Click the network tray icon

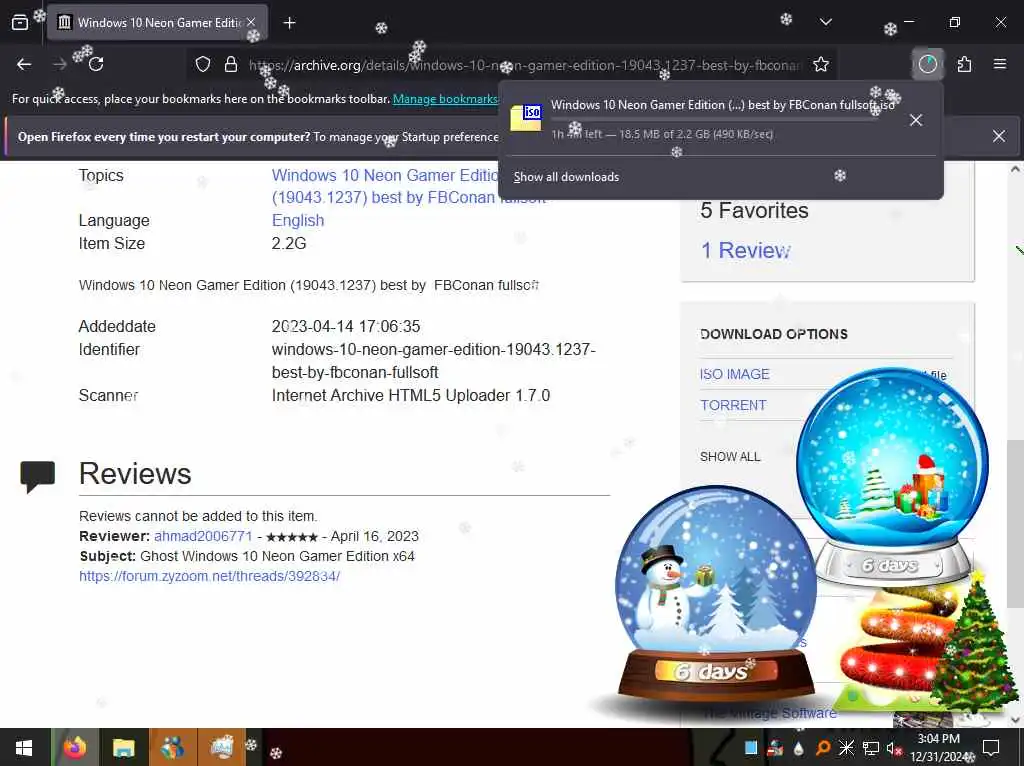[871, 748]
